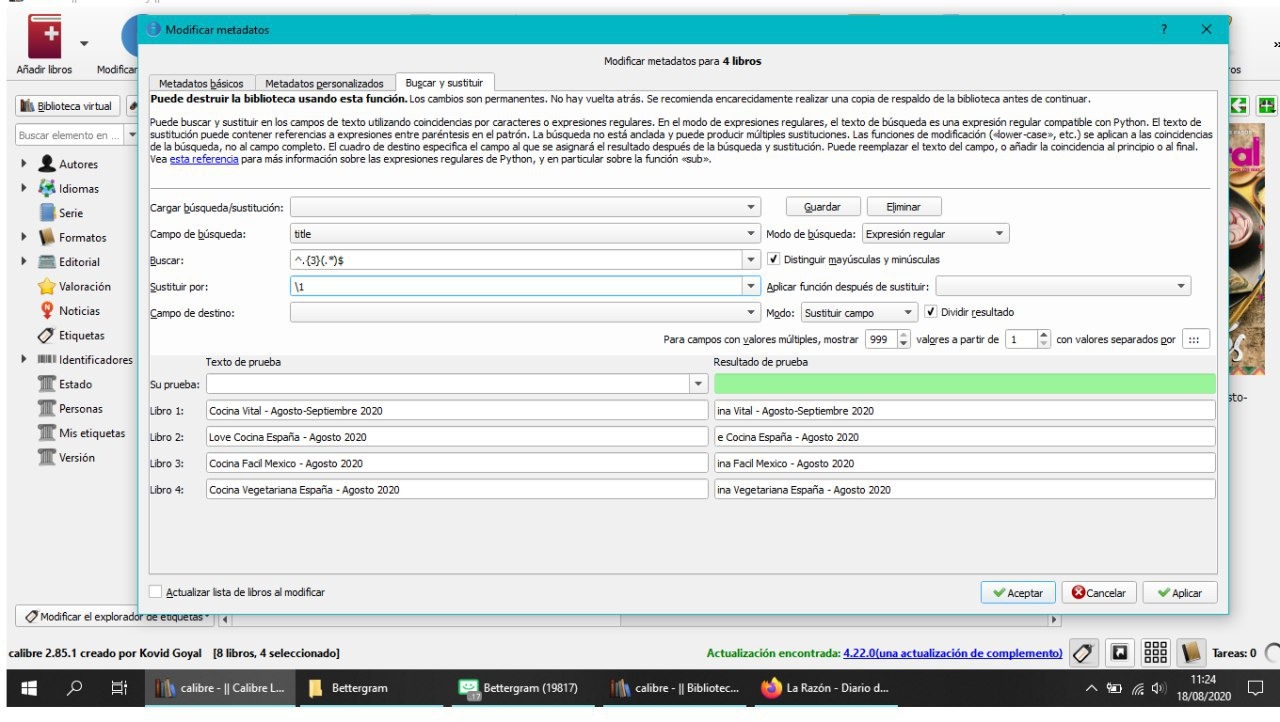Select the Idiomas category icon
Image resolution: width=1280 pixels, height=722 pixels.
tap(47, 188)
